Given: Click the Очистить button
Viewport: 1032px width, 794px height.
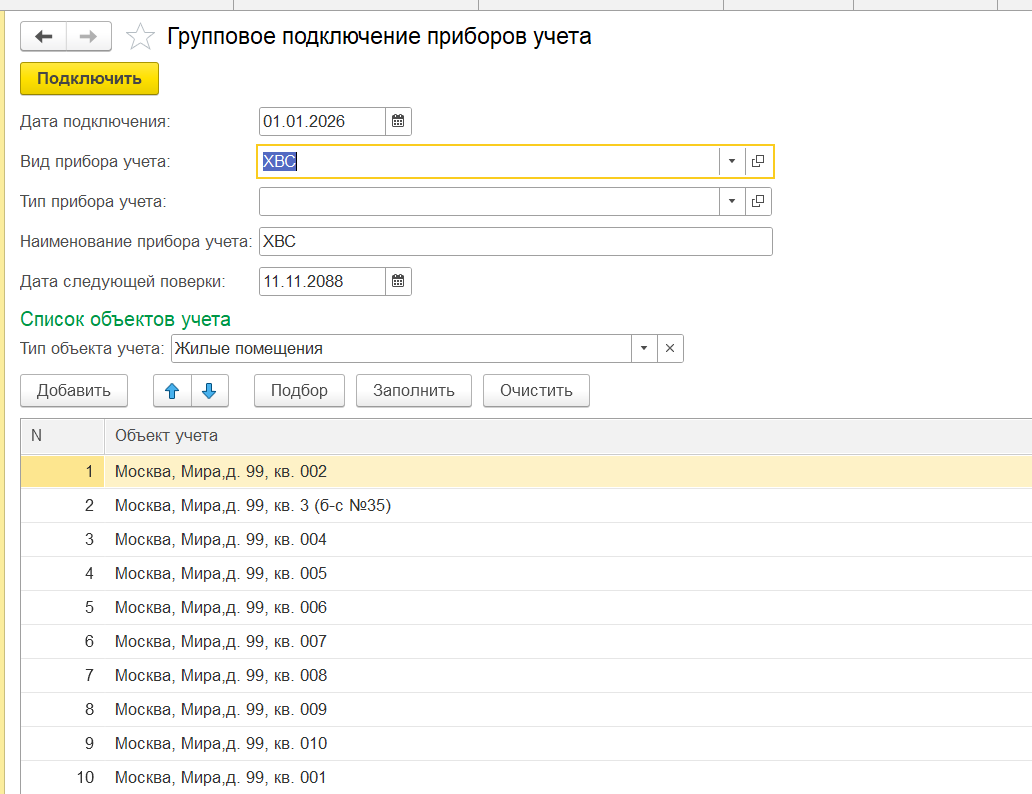Looking at the screenshot, I should point(536,391).
